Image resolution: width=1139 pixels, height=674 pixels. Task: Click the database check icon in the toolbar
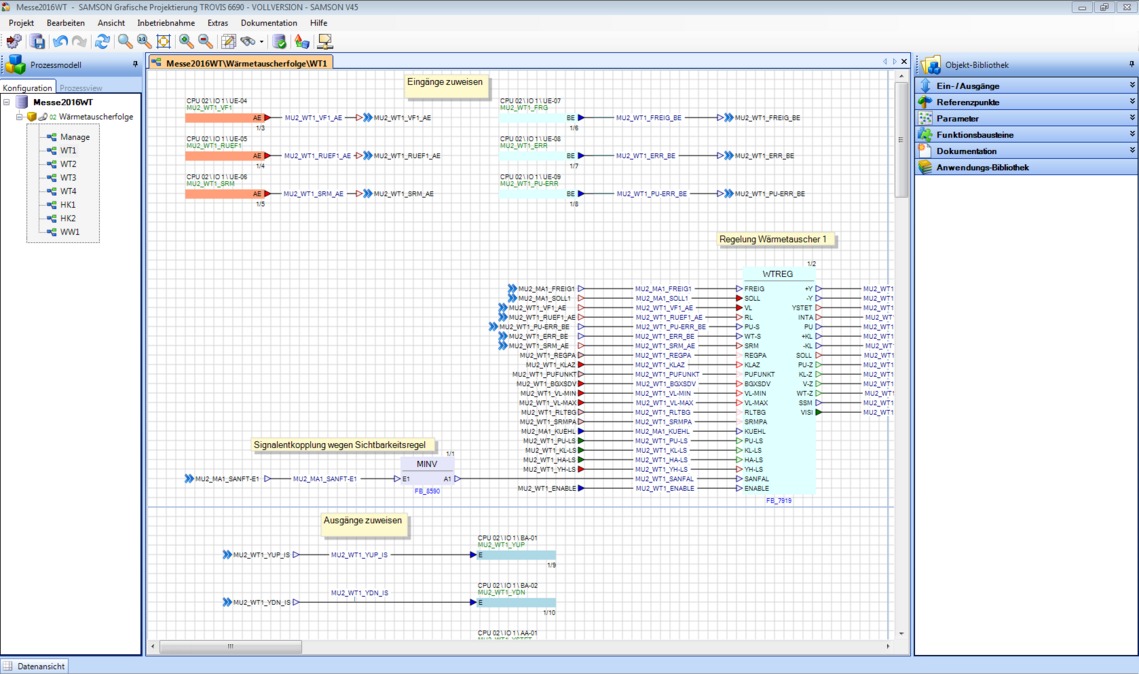(279, 42)
